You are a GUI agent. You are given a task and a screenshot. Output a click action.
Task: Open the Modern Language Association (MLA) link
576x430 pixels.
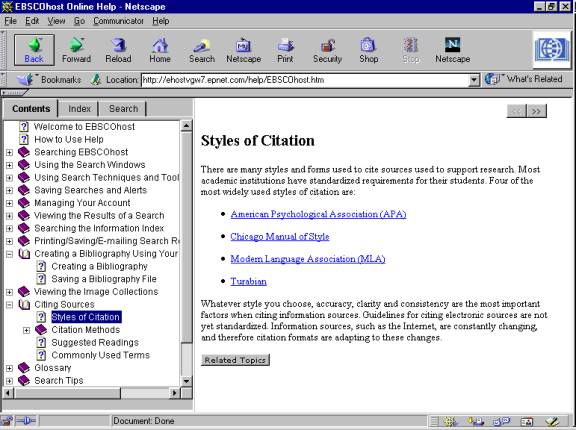click(308, 259)
